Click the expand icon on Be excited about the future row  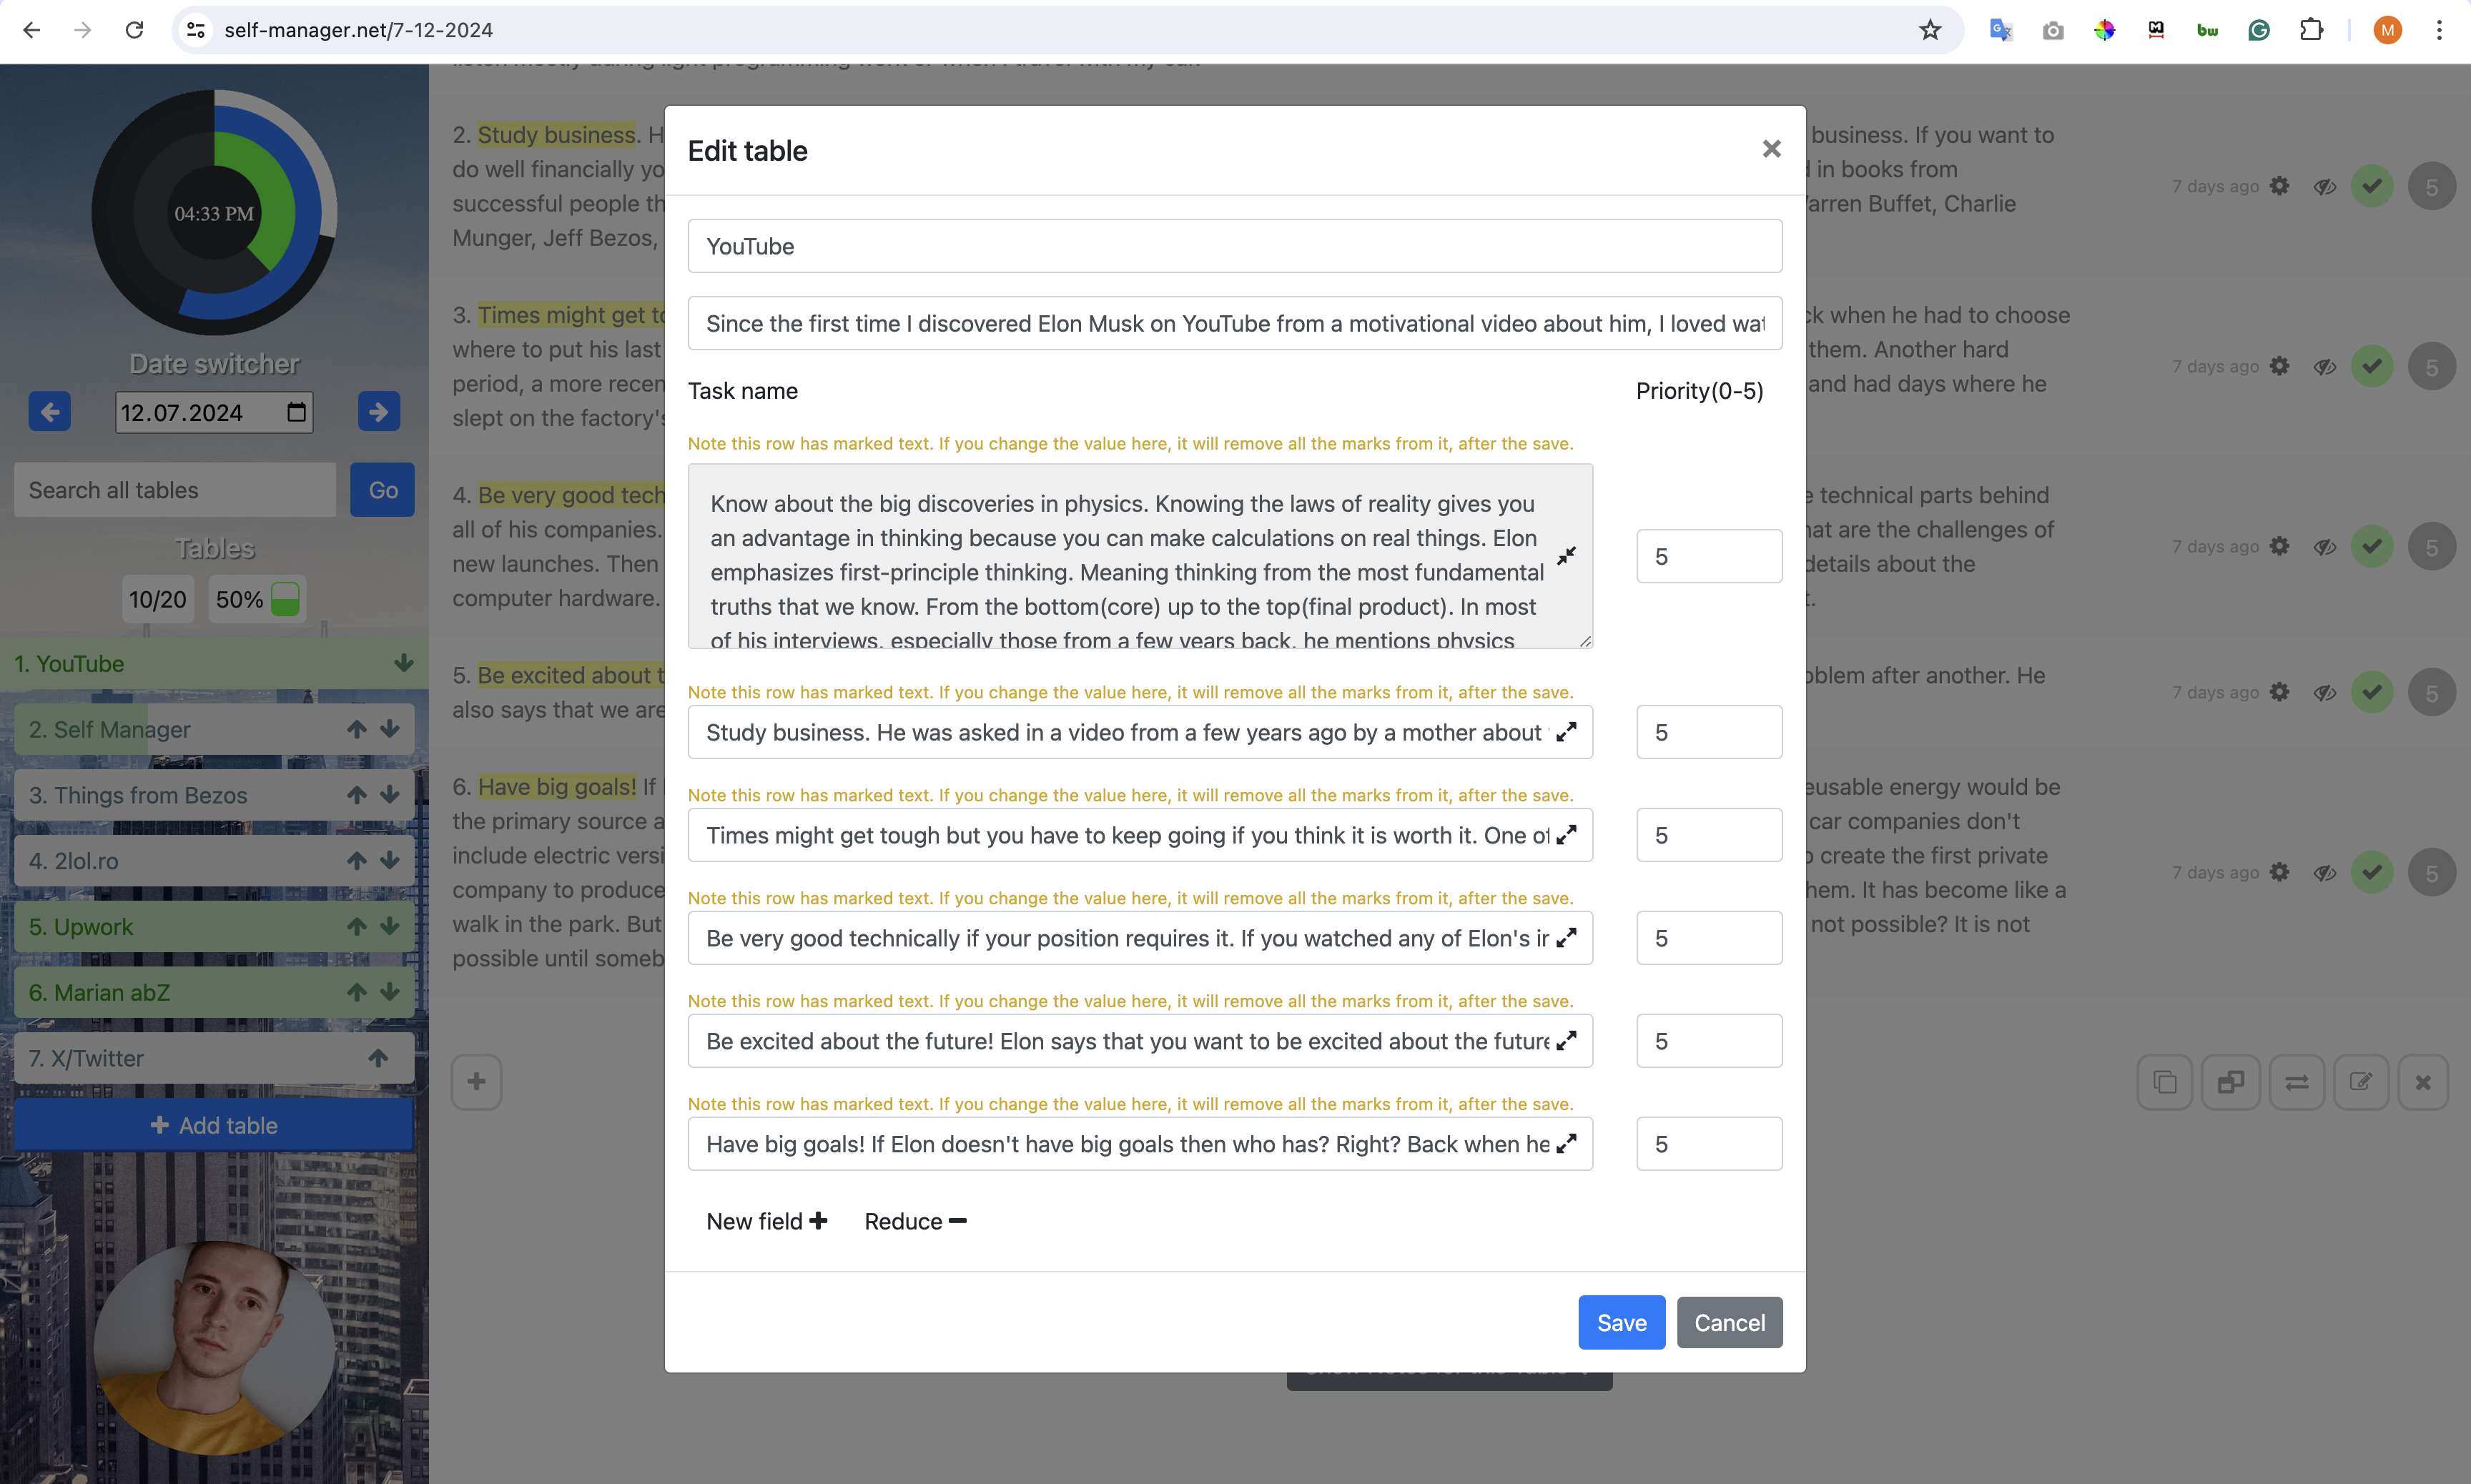pos(1567,1039)
